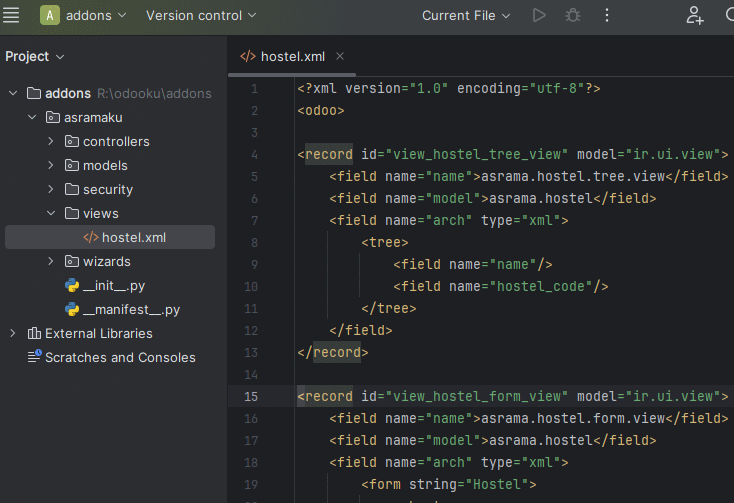Viewport: 734px width, 503px height.
Task: Select the models tree item label
Action: pyautogui.click(x=105, y=165)
